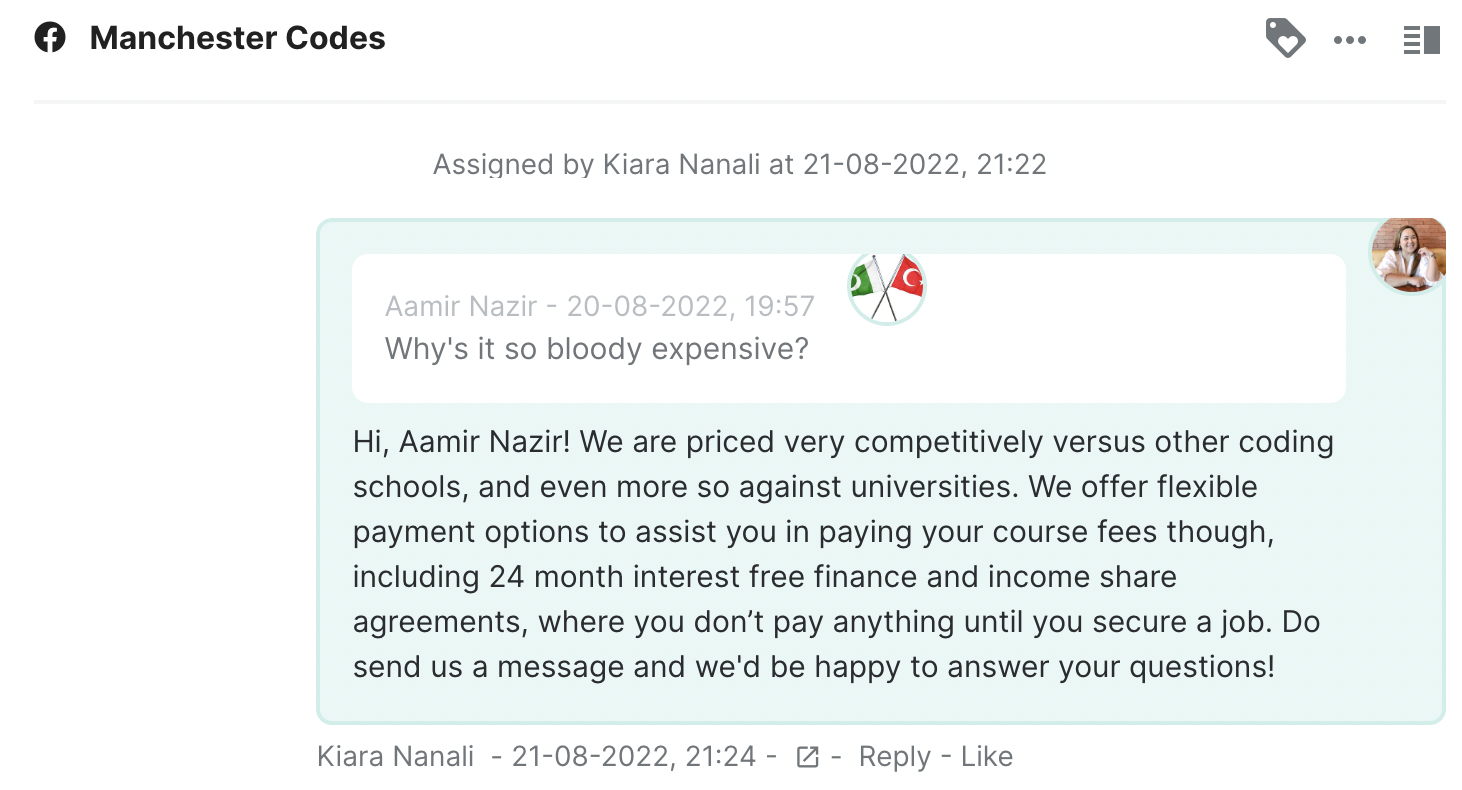Open the three-dots more options menu
1462x790 pixels.
(x=1349, y=40)
